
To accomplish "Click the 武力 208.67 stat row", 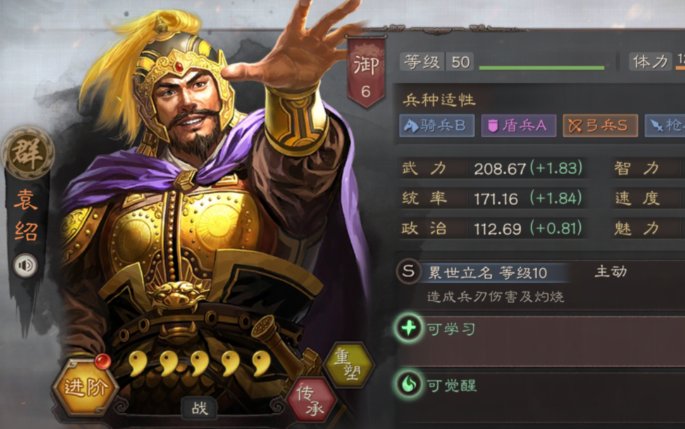I will pyautogui.click(x=493, y=168).
